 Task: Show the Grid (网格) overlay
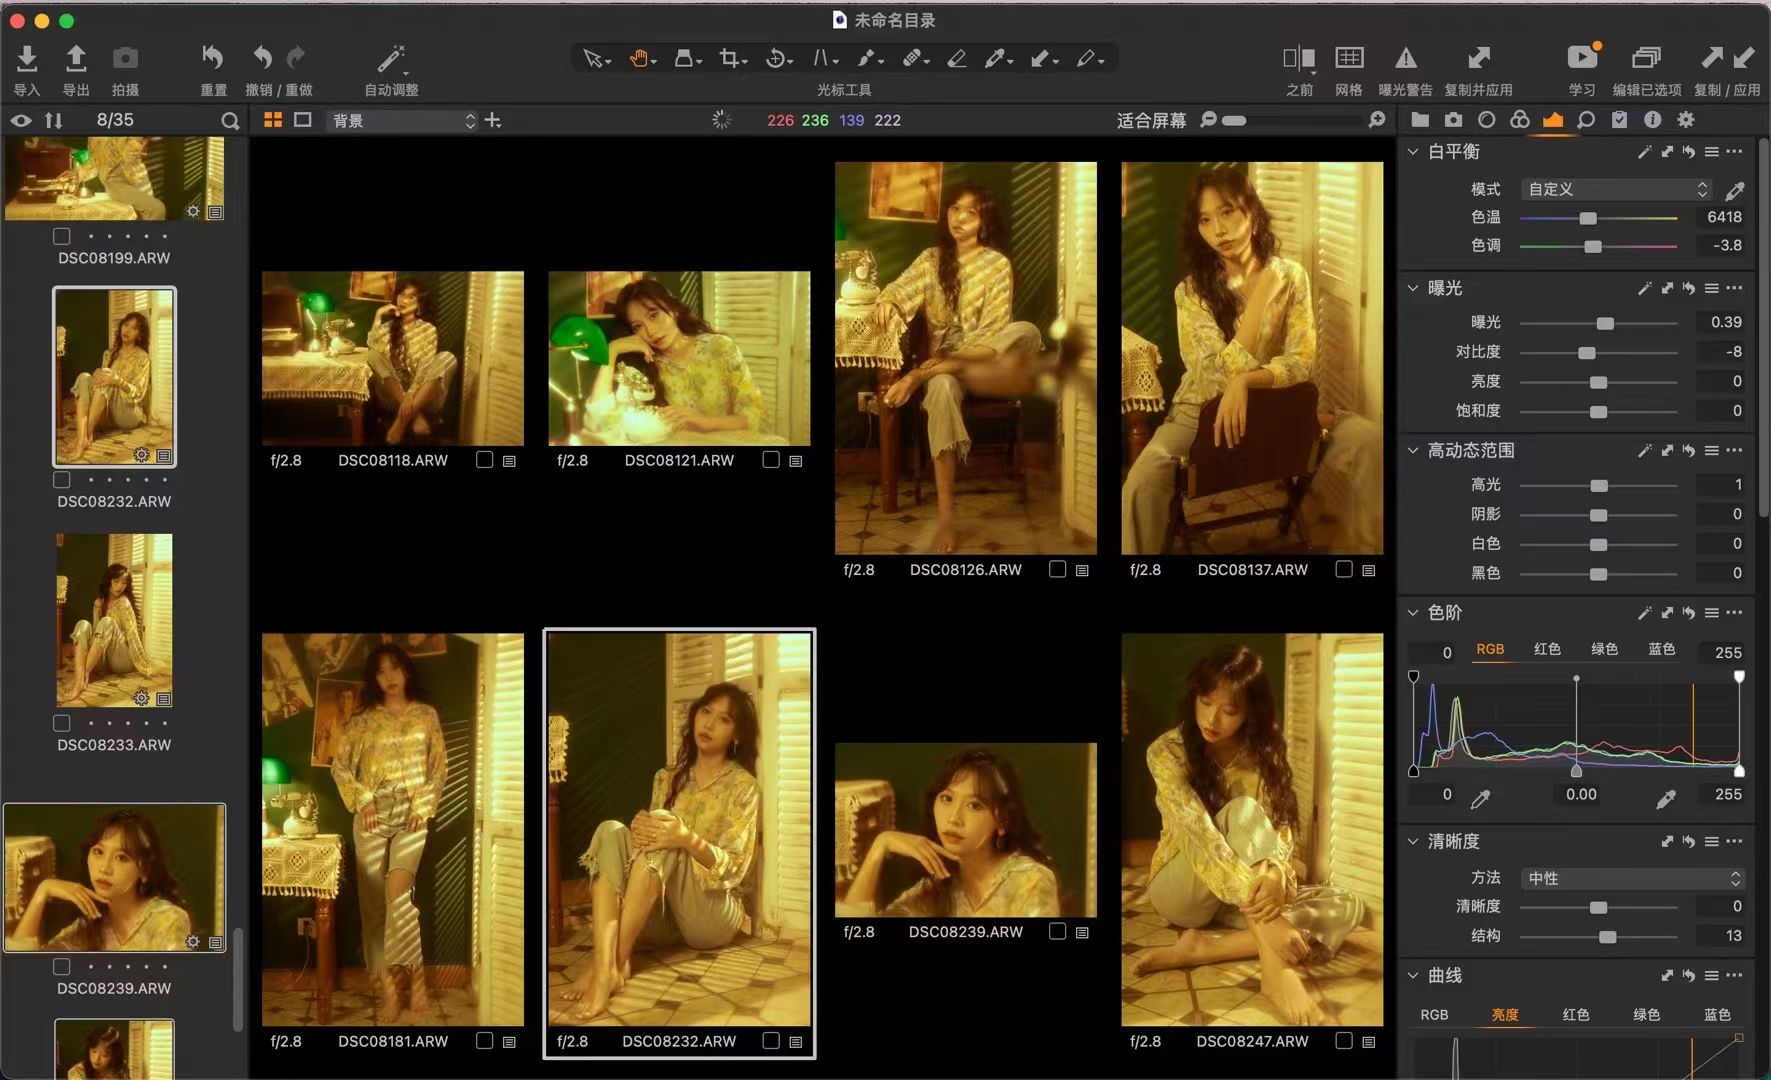tap(1349, 59)
